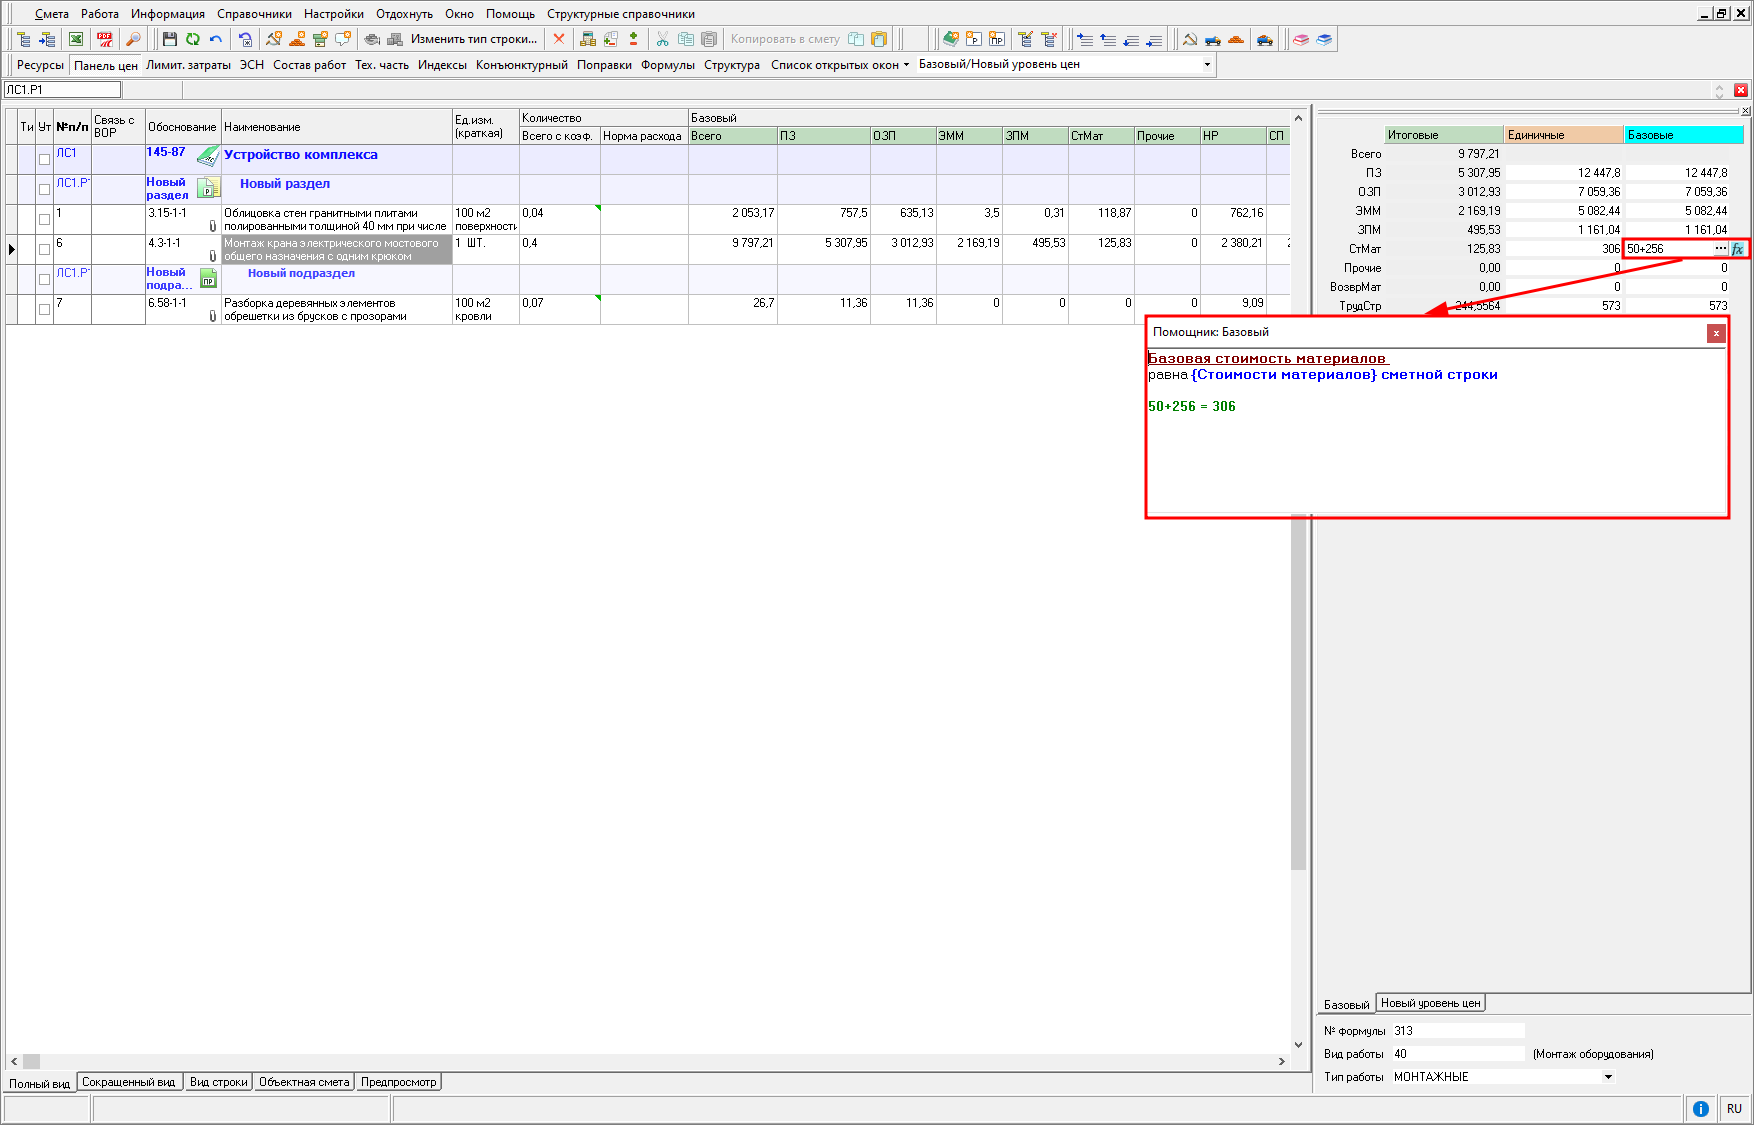
Task: Click the fx formula button in СтМат field
Action: (1738, 249)
